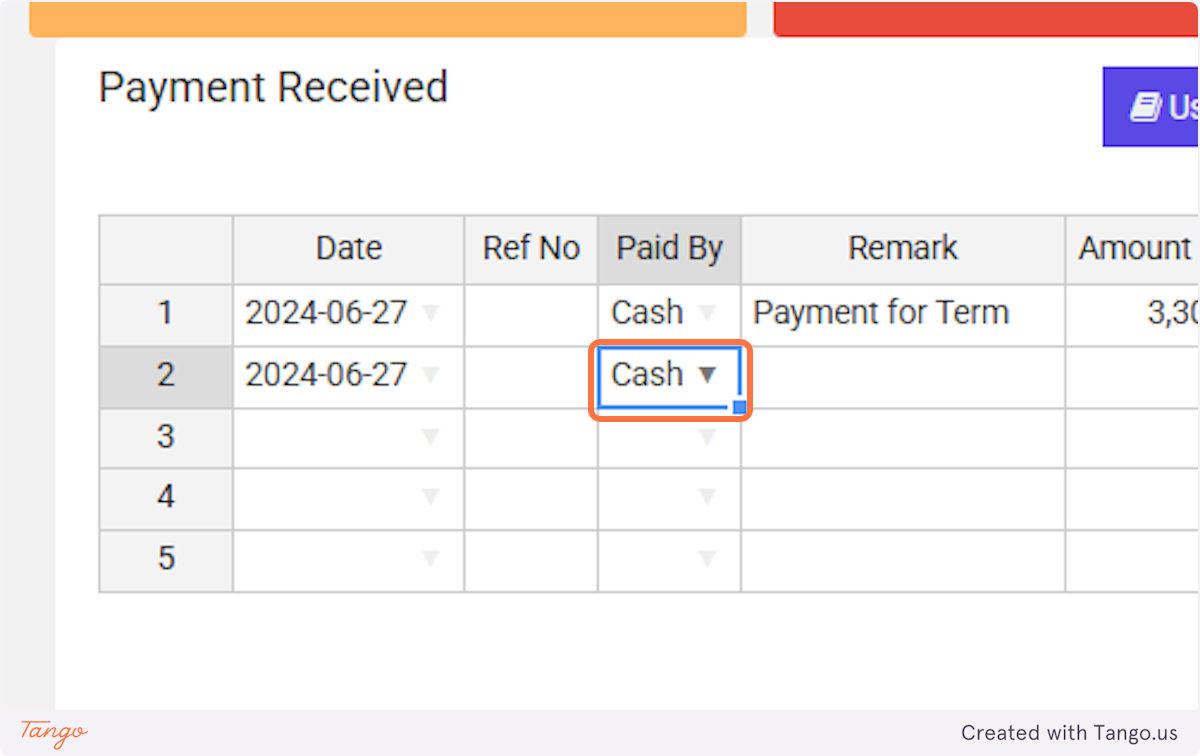Image resolution: width=1200 pixels, height=756 pixels.
Task: Click the empty Remark cell in row 5
Action: (x=903, y=559)
